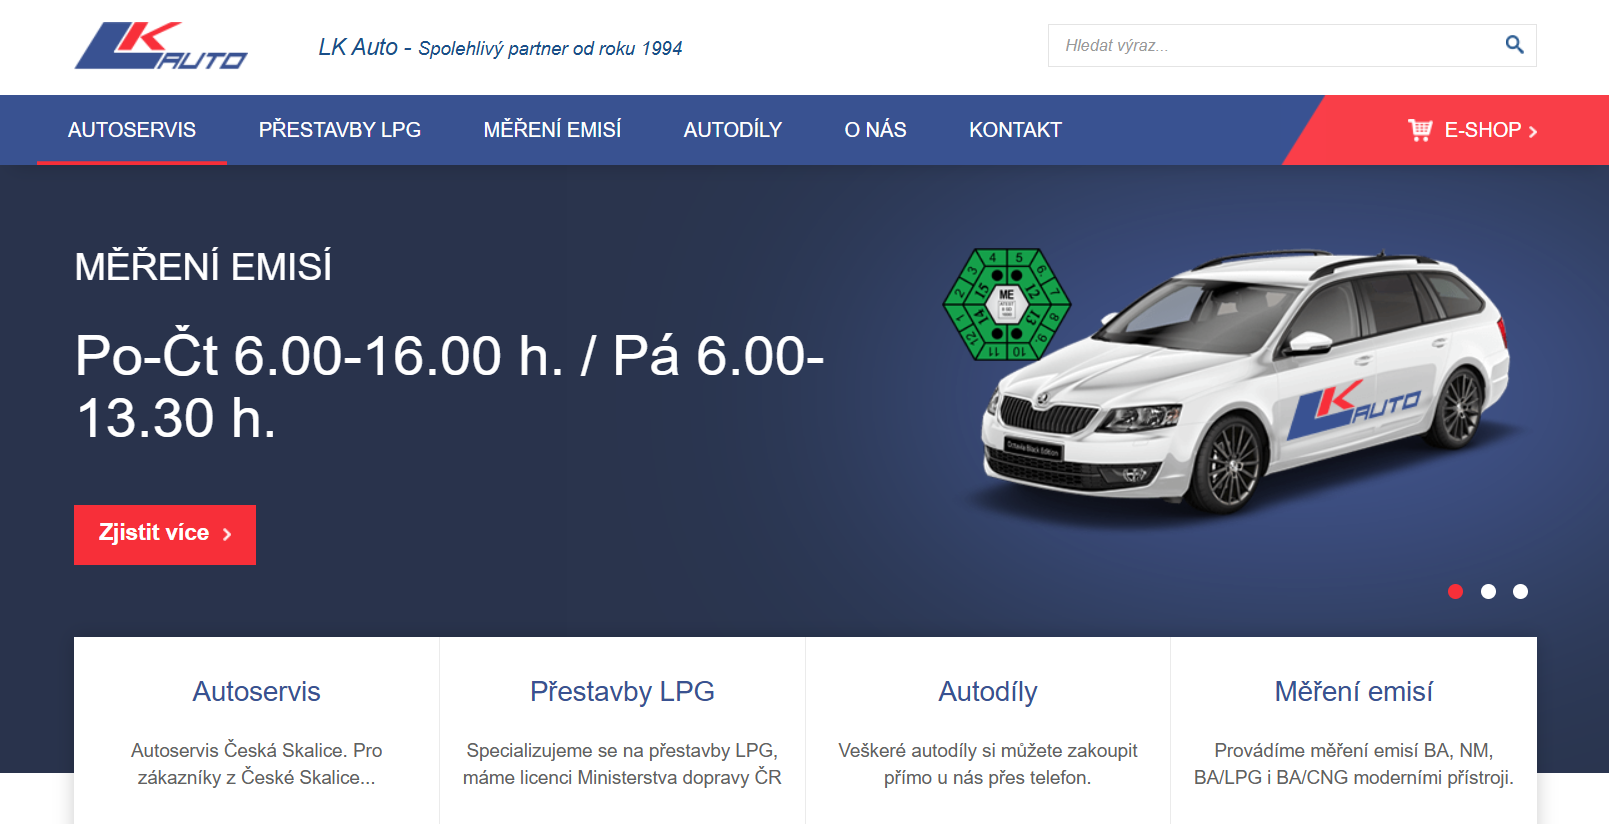Click the green emissions hexagon sticker
The image size is (1609, 824).
pos(1007,304)
